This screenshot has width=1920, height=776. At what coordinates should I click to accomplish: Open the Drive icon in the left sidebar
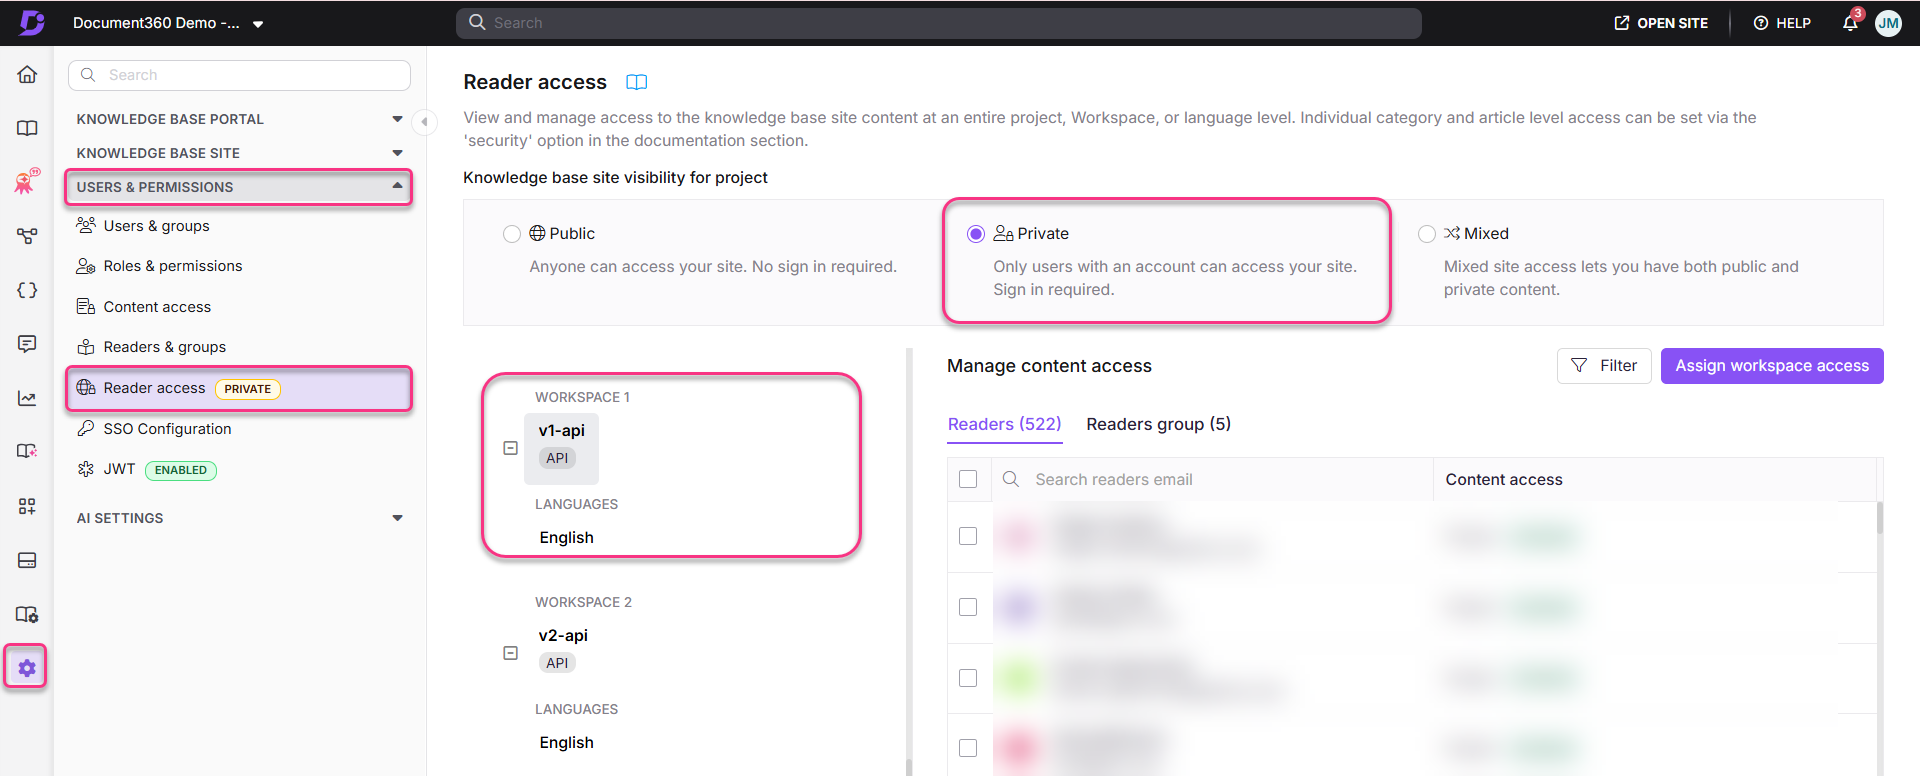[x=27, y=560]
